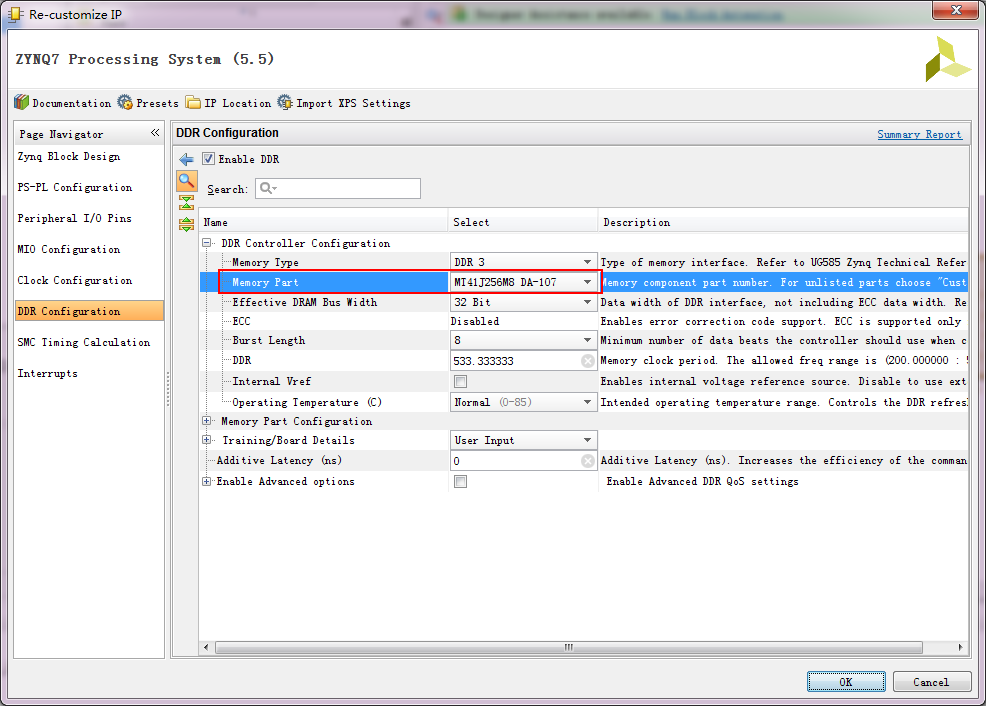The width and height of the screenshot is (986, 706).
Task: Expand Training/Board Details node
Action: tap(206, 440)
